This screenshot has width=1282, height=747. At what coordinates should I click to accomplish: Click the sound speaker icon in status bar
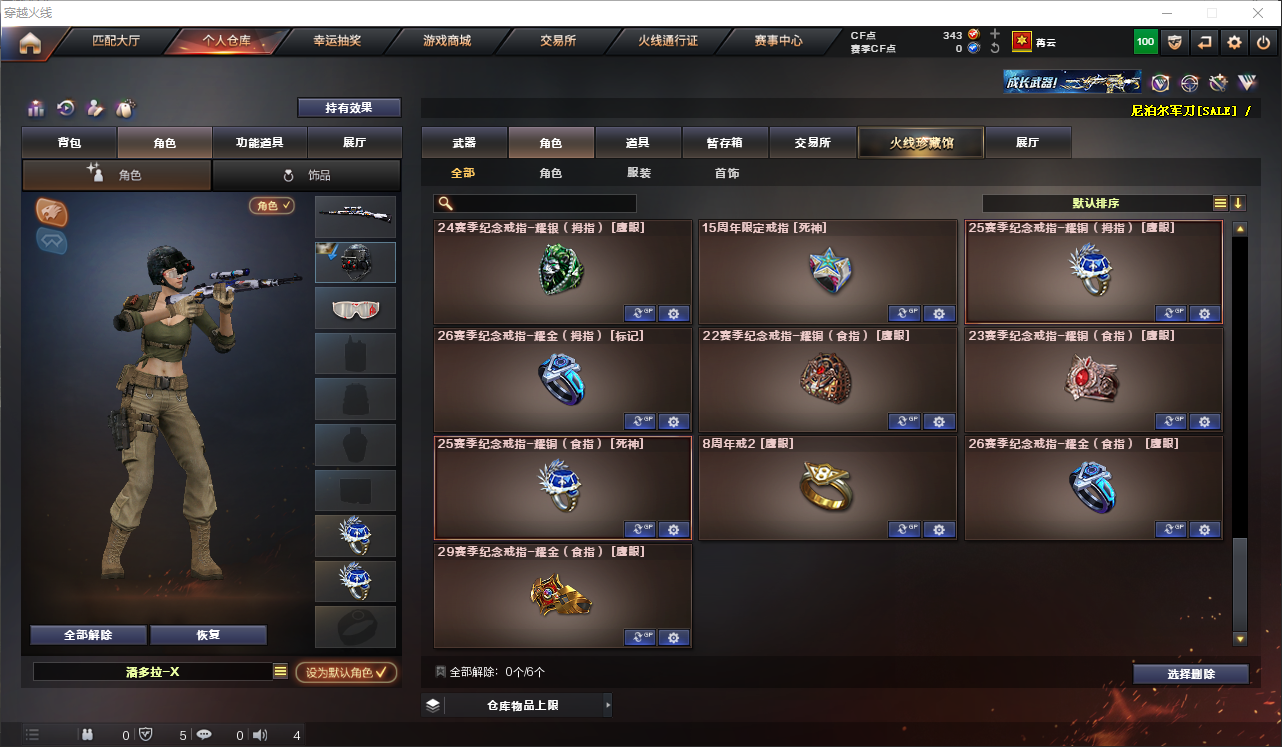(x=260, y=735)
